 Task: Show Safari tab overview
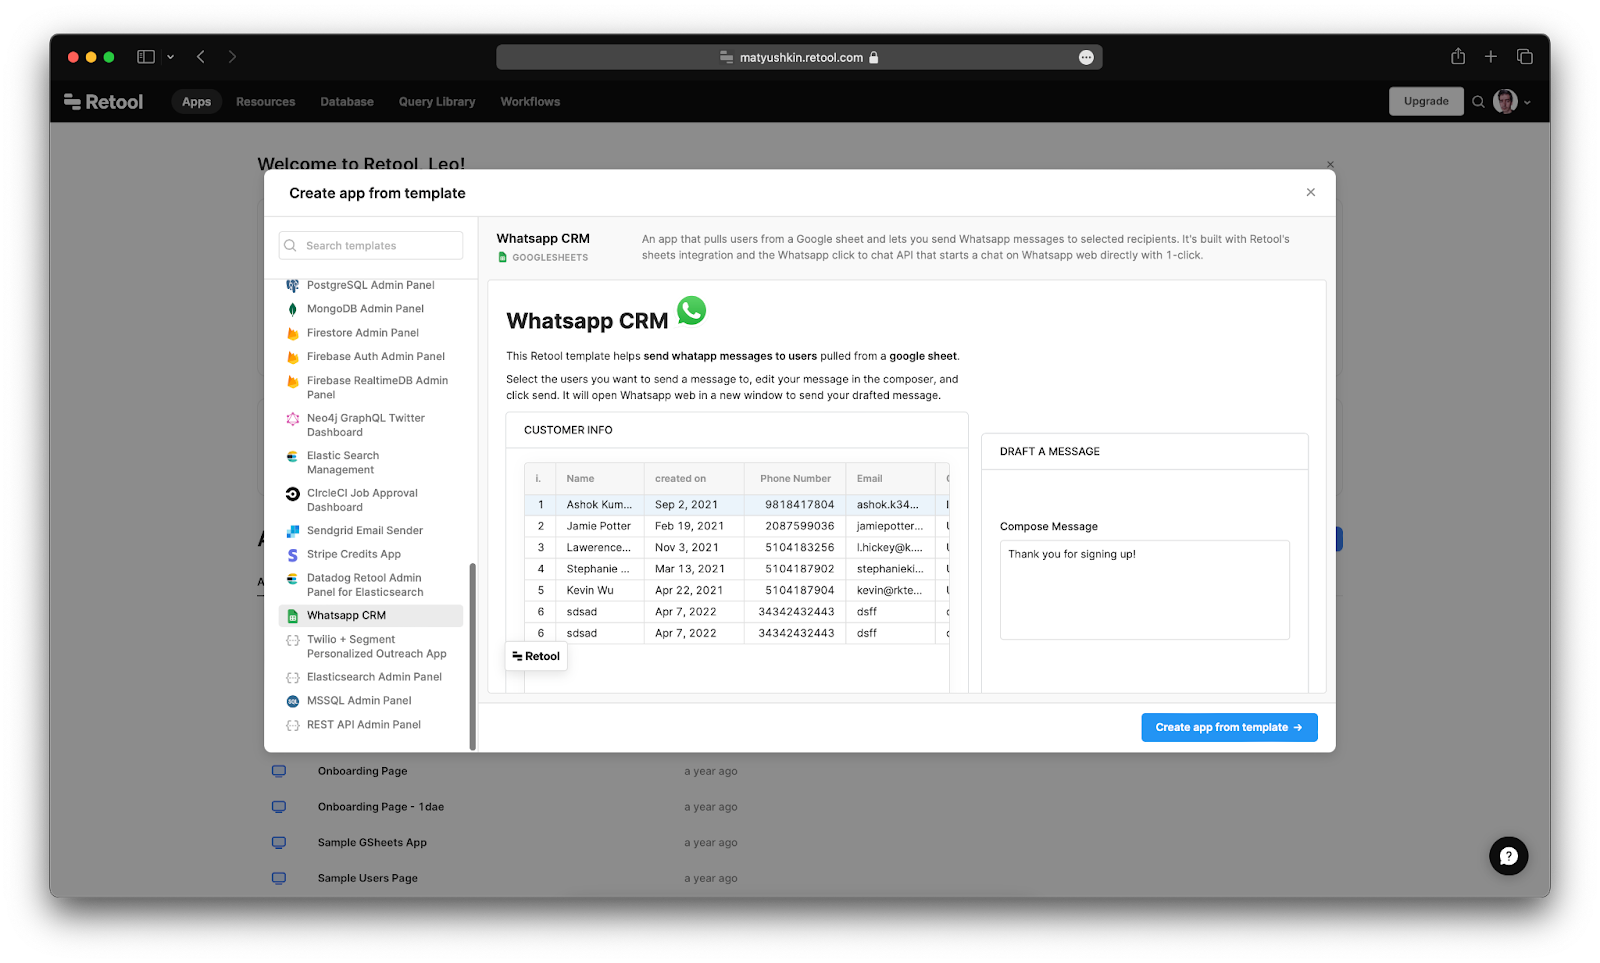(1525, 57)
